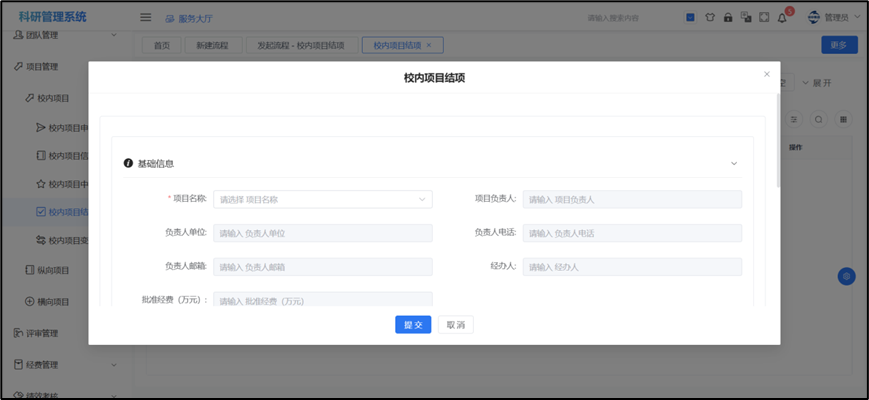This screenshot has width=869, height=400.
Task: Toggle fullscreen mode icon
Action: (764, 17)
